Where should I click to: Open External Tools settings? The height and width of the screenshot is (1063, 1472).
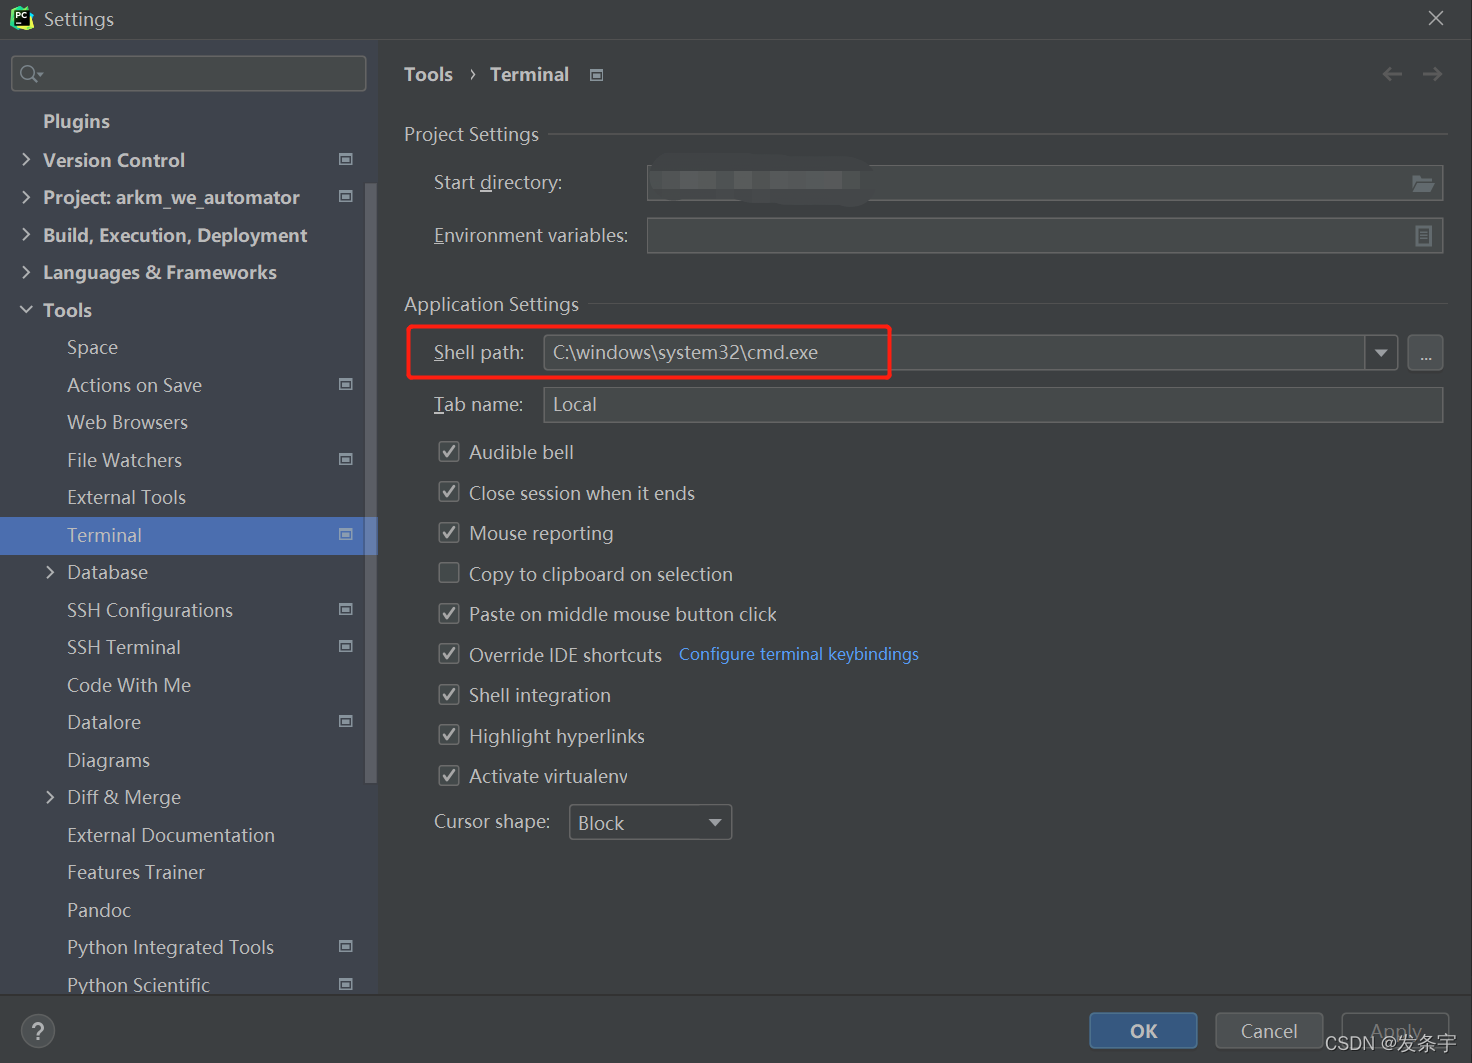(x=126, y=497)
